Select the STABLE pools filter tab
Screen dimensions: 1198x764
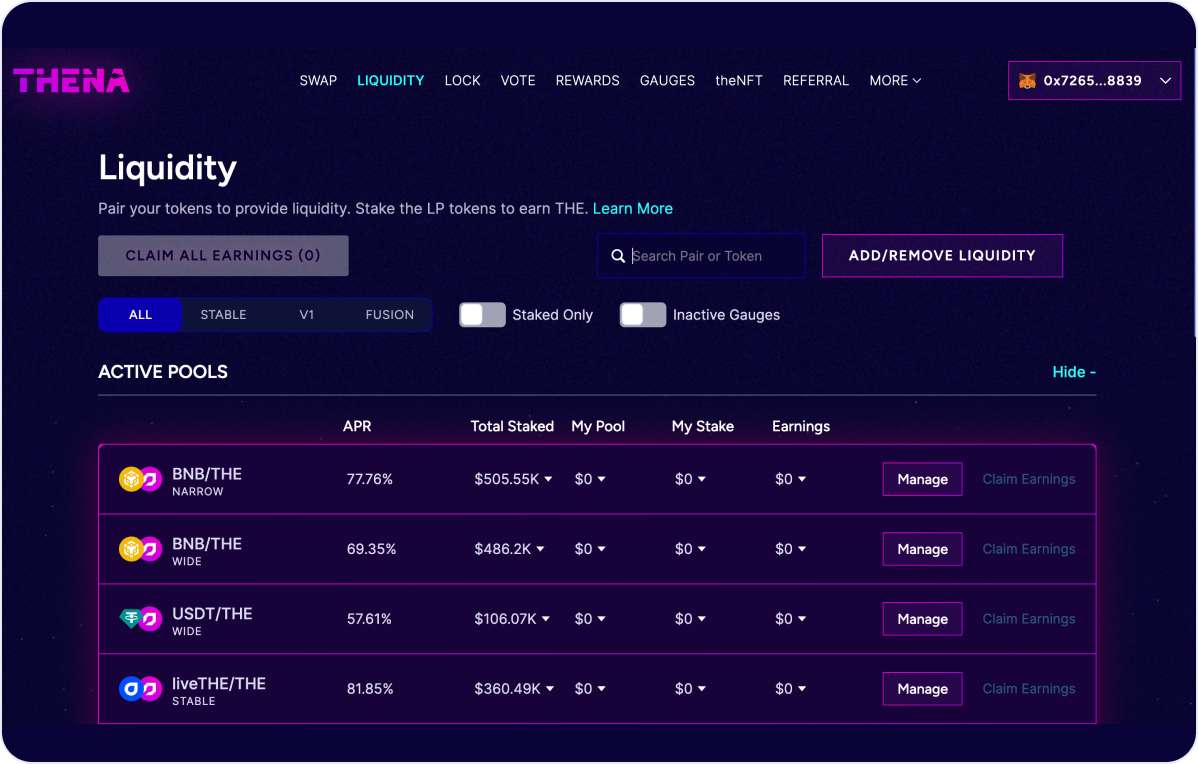[223, 315]
